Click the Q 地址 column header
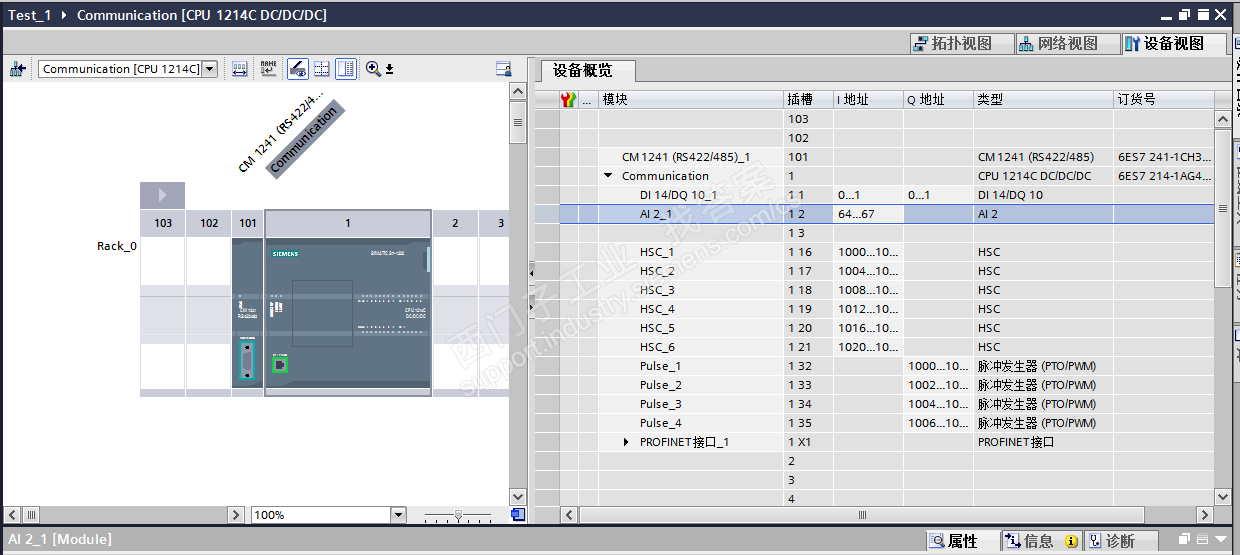This screenshot has width=1240, height=555. pos(938,99)
